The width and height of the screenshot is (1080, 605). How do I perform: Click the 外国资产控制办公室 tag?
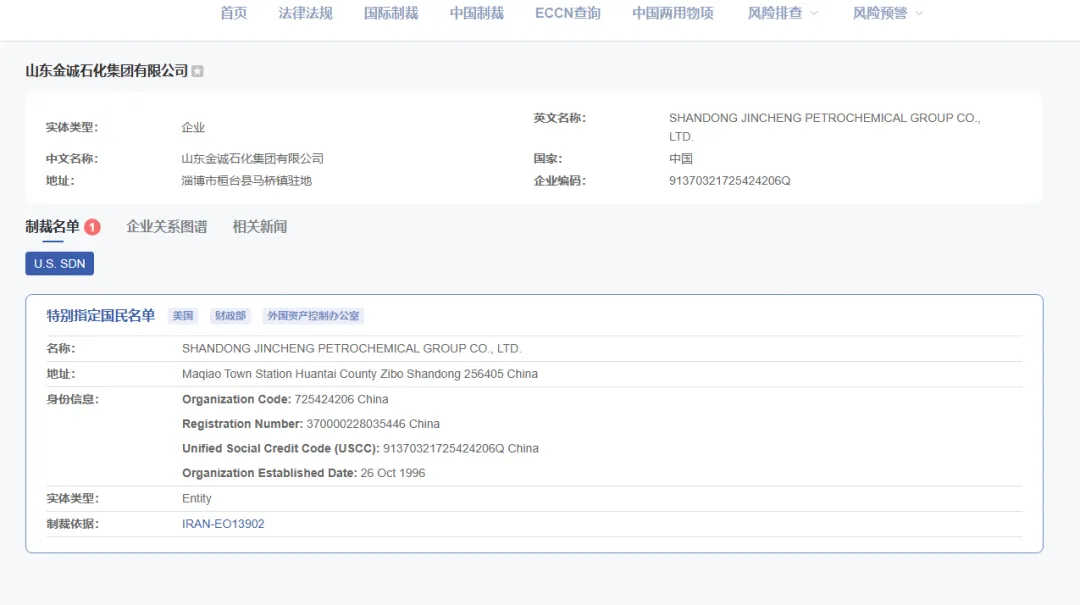(313, 316)
